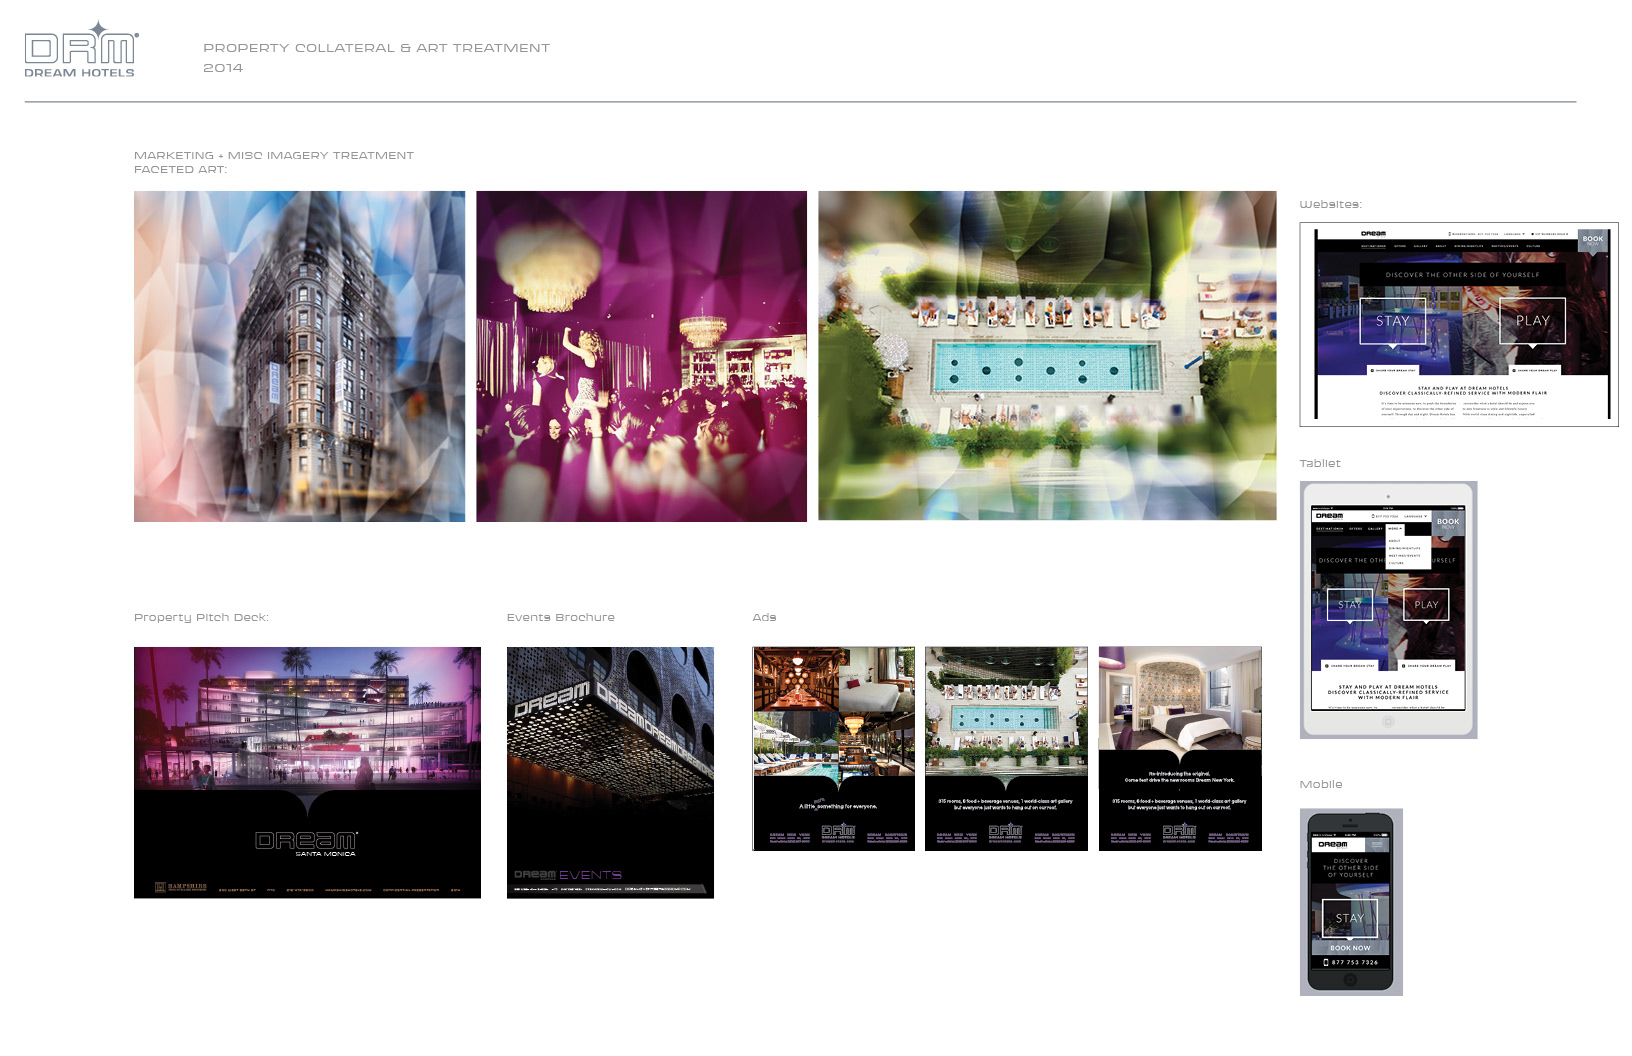Click the 'Events Brochure' label
Screen dimensions: 1632x1056
point(560,617)
